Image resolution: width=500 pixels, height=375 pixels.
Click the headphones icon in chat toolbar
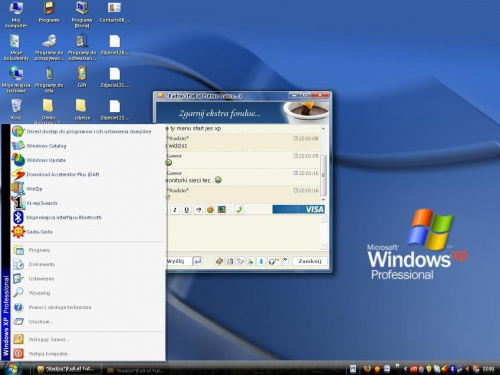click(x=273, y=261)
